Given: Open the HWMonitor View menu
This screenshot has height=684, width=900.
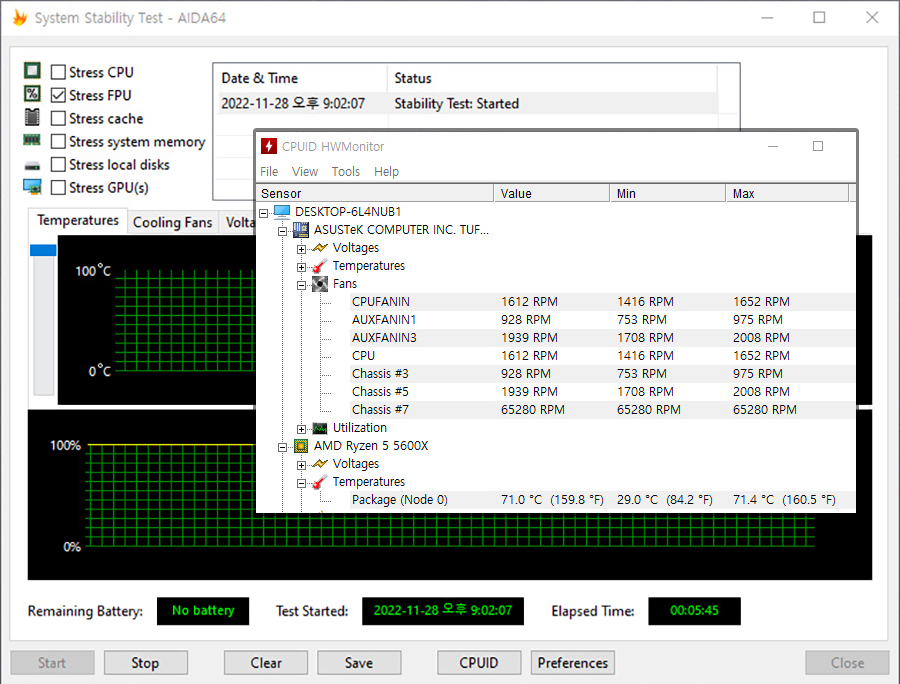Looking at the screenshot, I should [305, 172].
